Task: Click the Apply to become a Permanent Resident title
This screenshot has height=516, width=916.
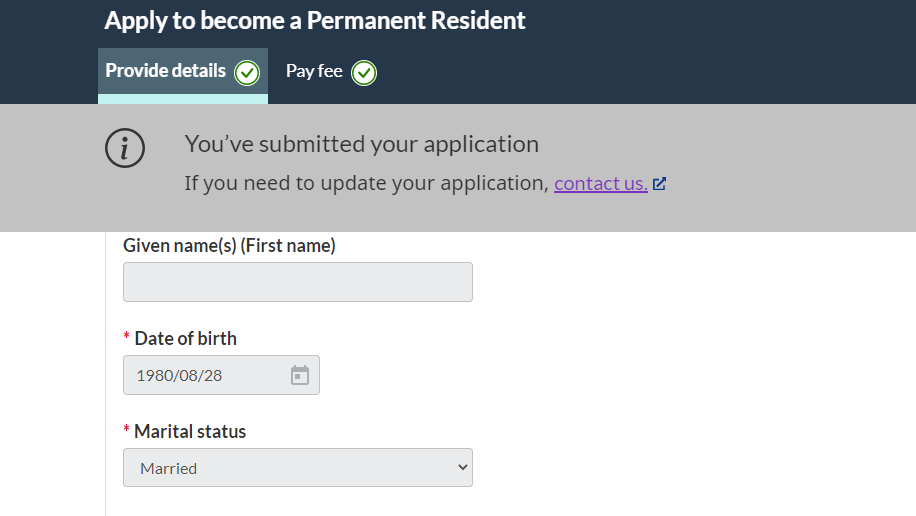Action: pos(315,20)
